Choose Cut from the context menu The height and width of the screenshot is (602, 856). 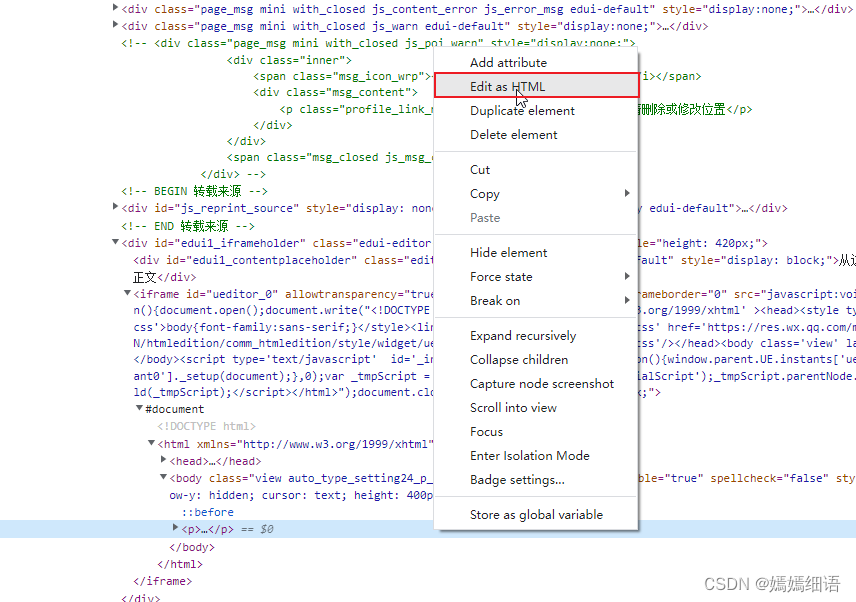536,170
